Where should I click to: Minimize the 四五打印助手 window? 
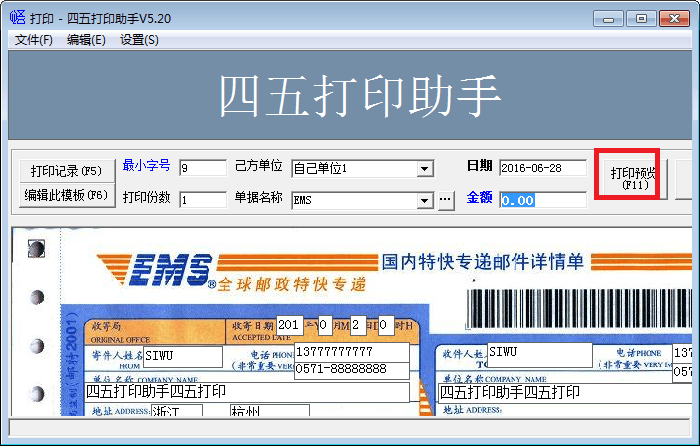click(608, 19)
